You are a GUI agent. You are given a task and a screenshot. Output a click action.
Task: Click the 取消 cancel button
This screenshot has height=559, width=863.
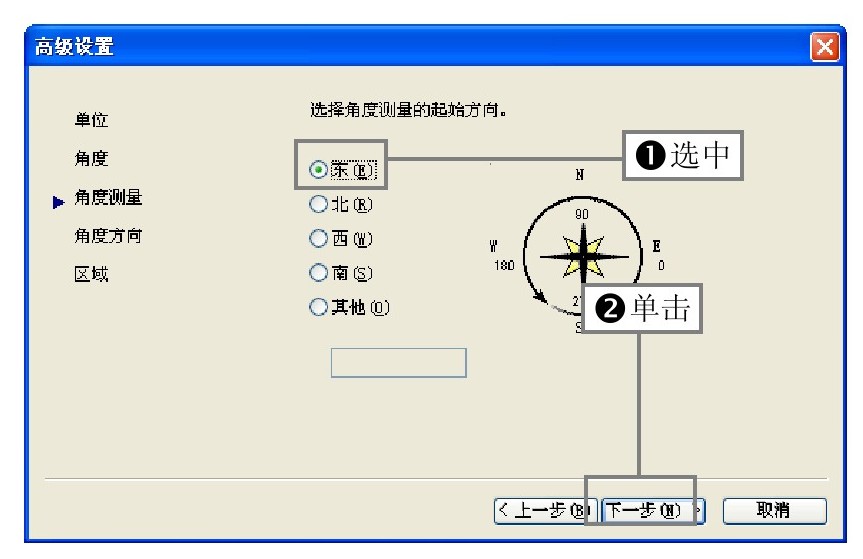point(774,511)
